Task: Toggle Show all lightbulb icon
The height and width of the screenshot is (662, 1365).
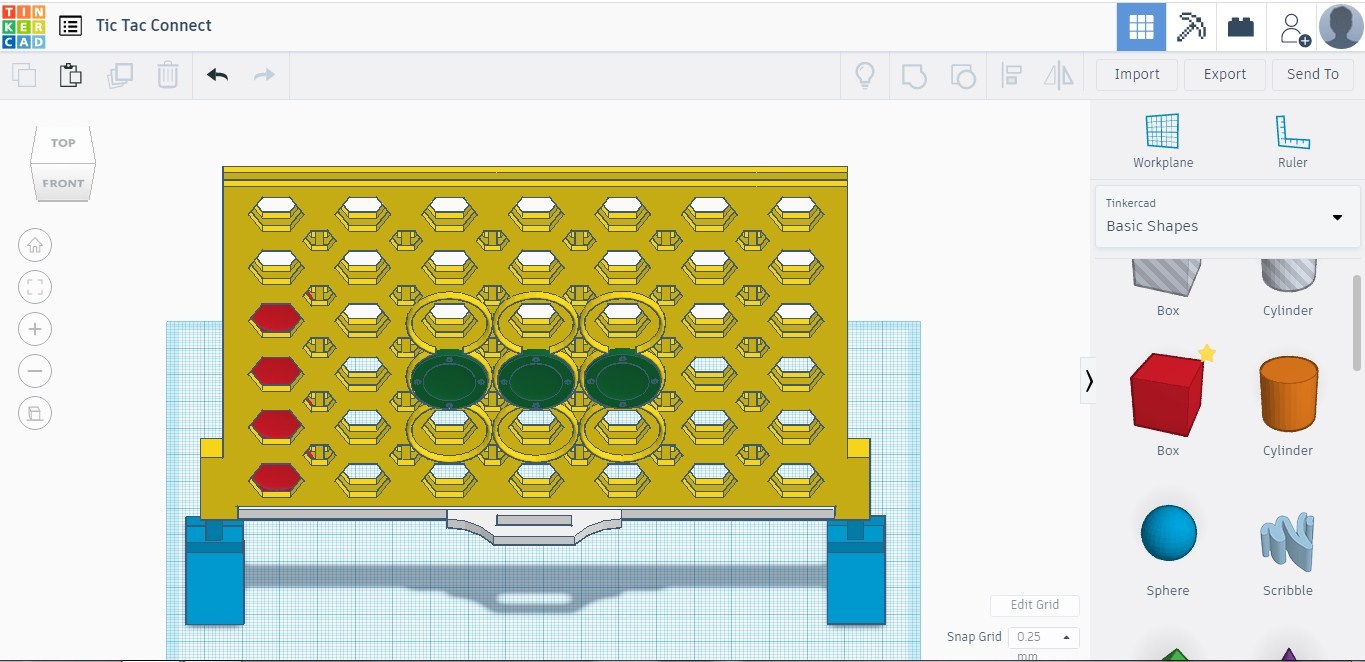Action: (865, 75)
